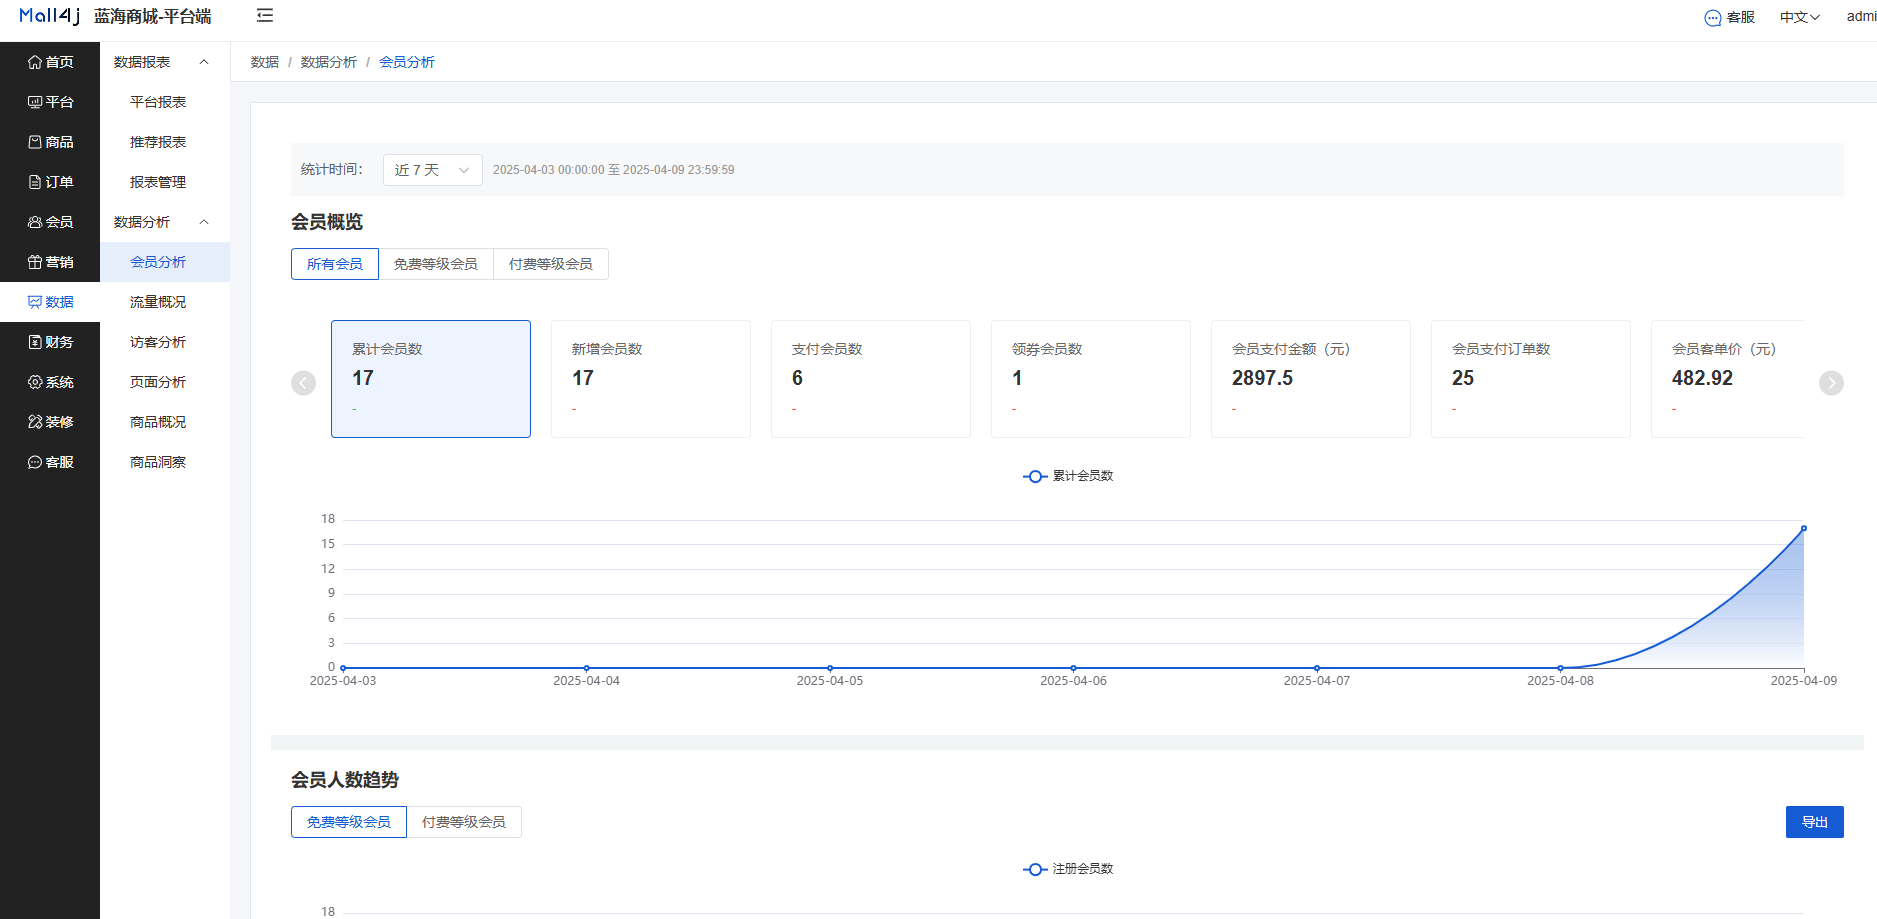This screenshot has height=919, width=1877.
Task: Click 数据分析 breadcrumb link
Action: pos(329,62)
